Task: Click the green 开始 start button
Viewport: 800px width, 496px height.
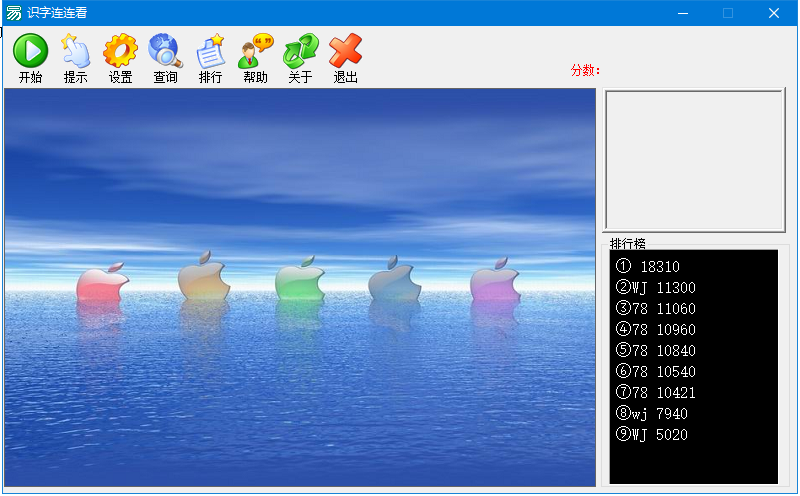Action: pos(30,58)
